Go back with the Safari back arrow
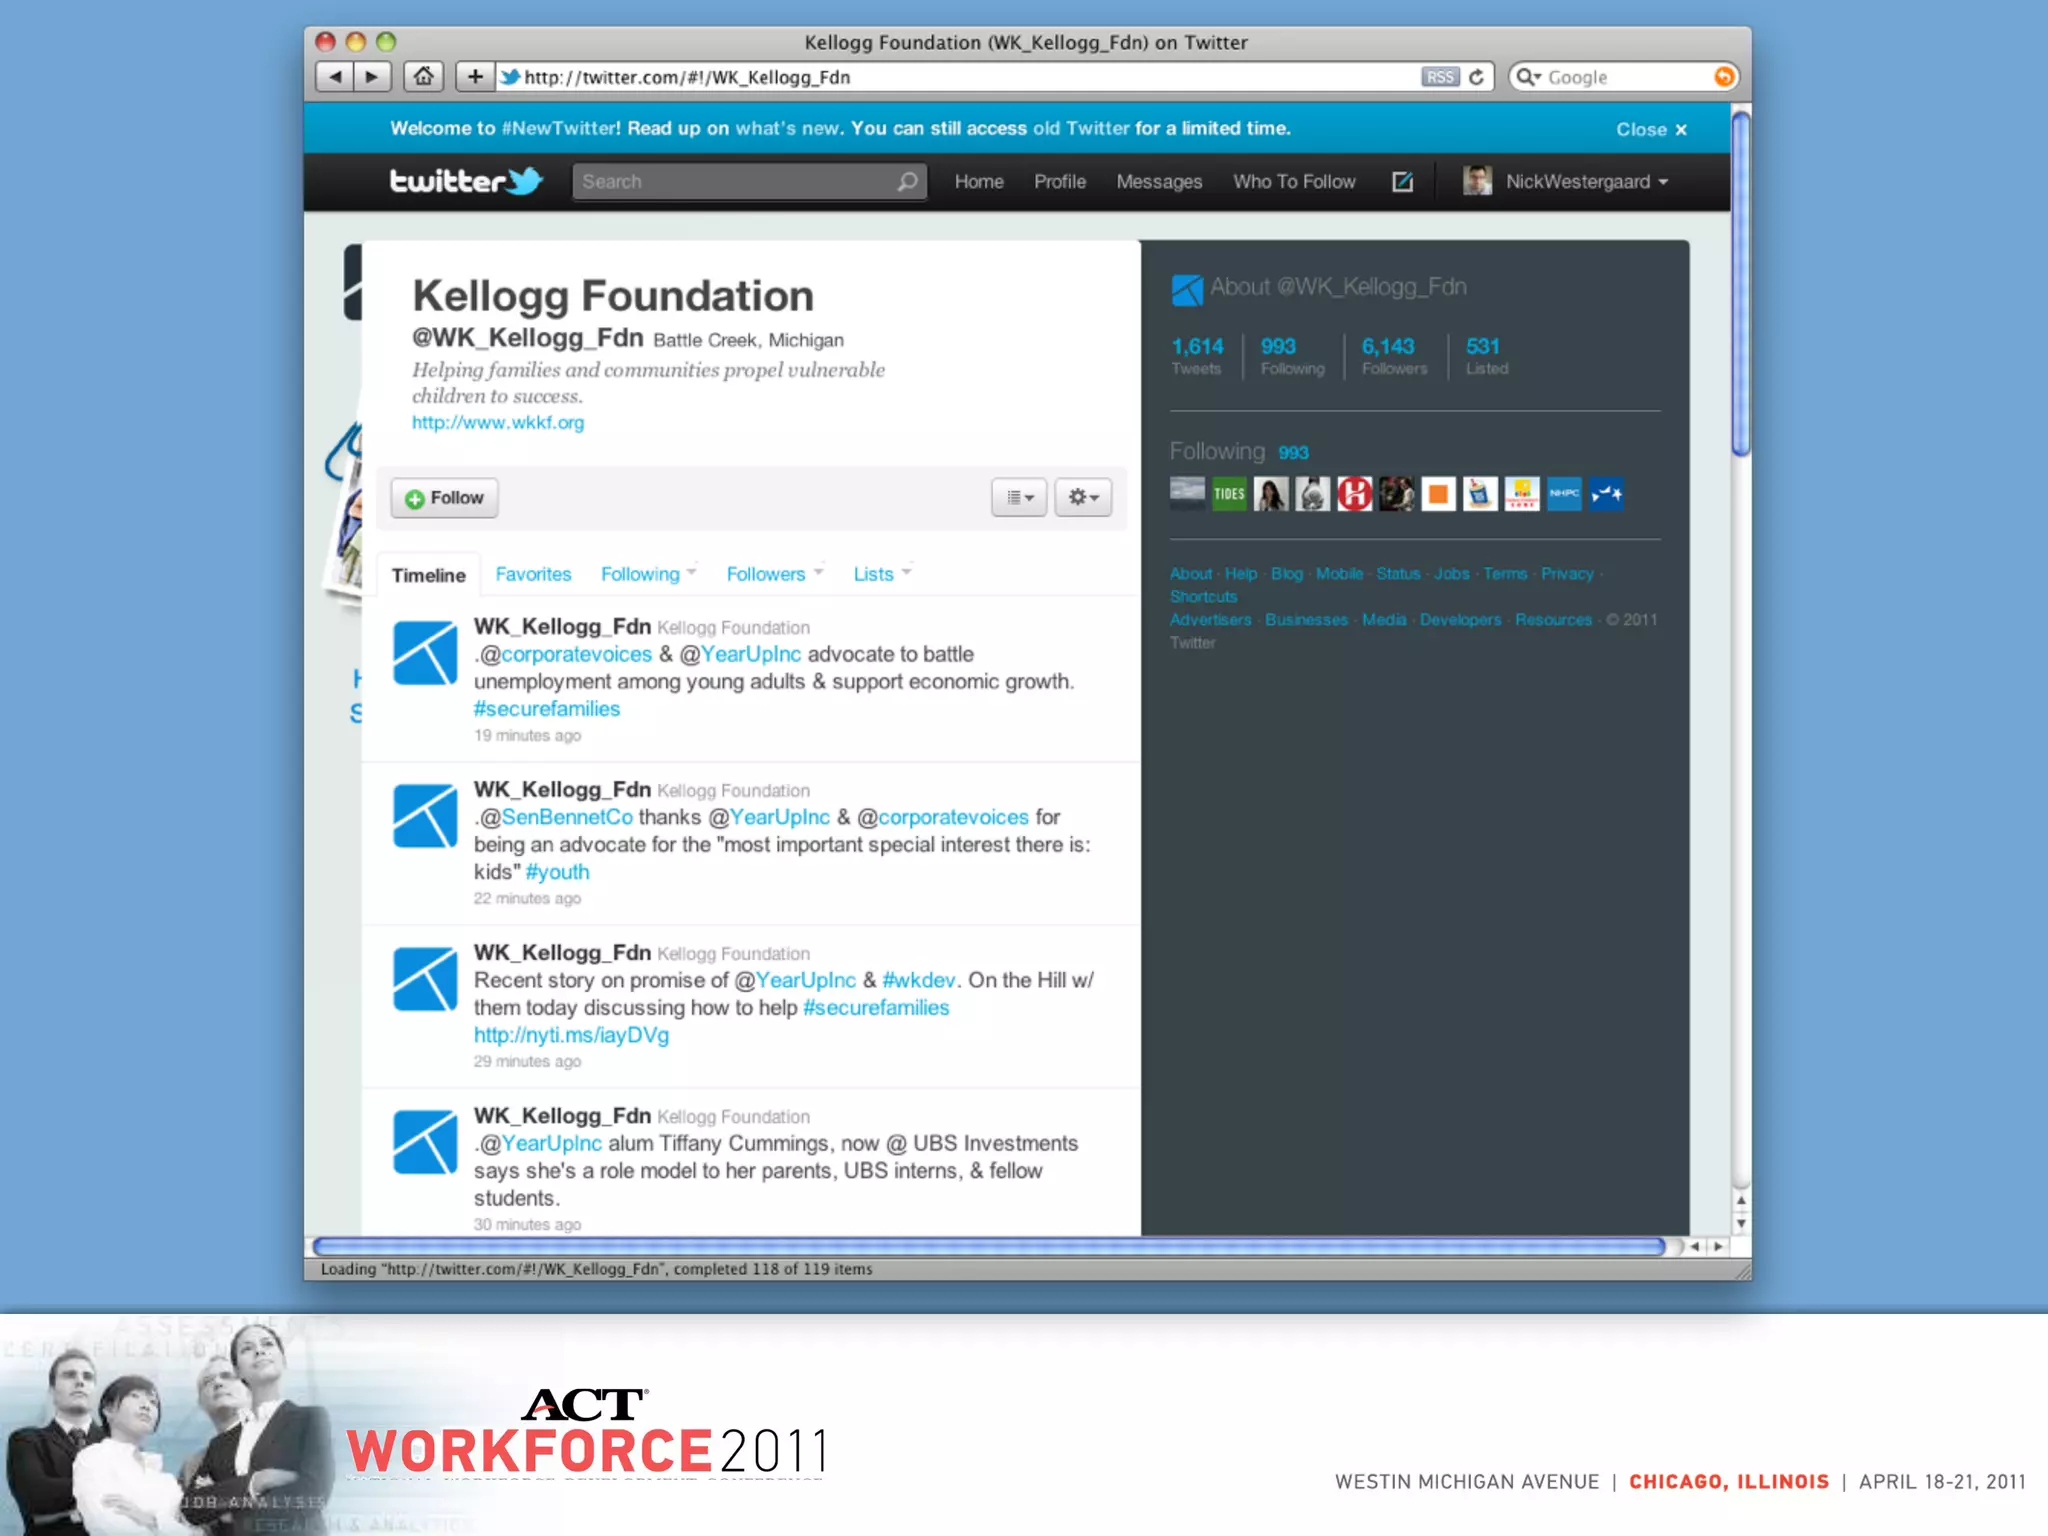The height and width of the screenshot is (1536, 2048). point(335,77)
